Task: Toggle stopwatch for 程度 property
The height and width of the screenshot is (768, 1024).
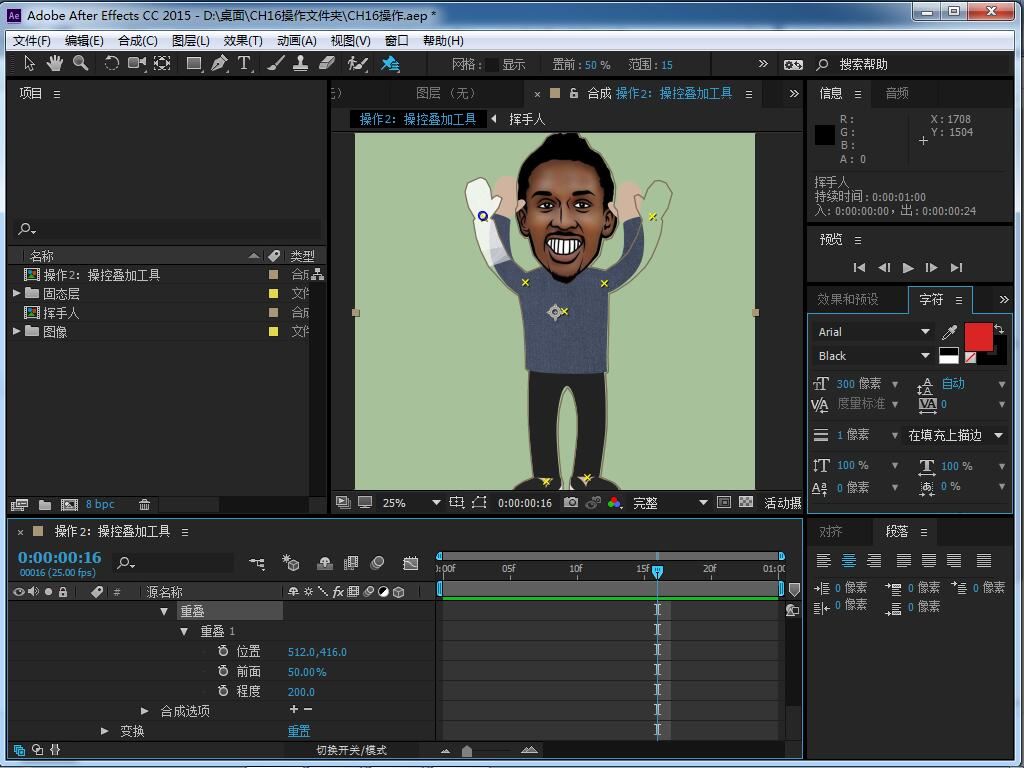Action: click(223, 691)
